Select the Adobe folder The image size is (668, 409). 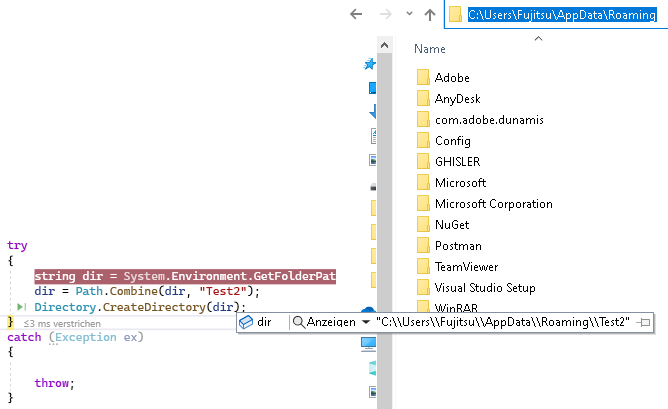[452, 78]
